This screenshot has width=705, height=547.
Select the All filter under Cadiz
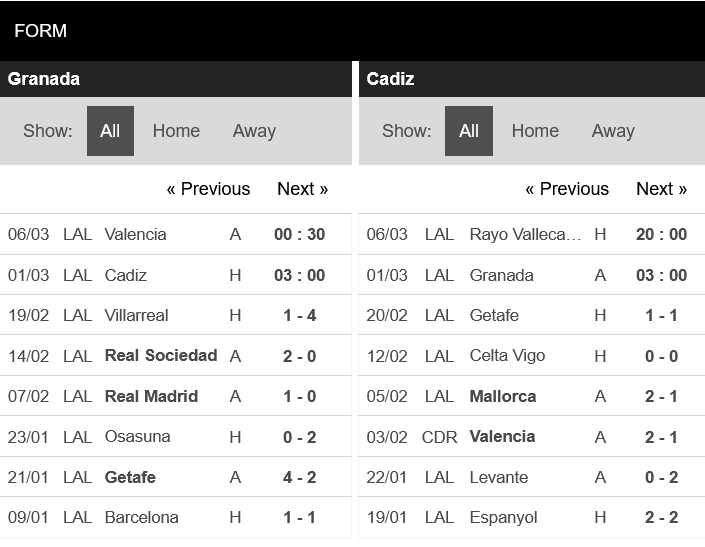point(469,131)
